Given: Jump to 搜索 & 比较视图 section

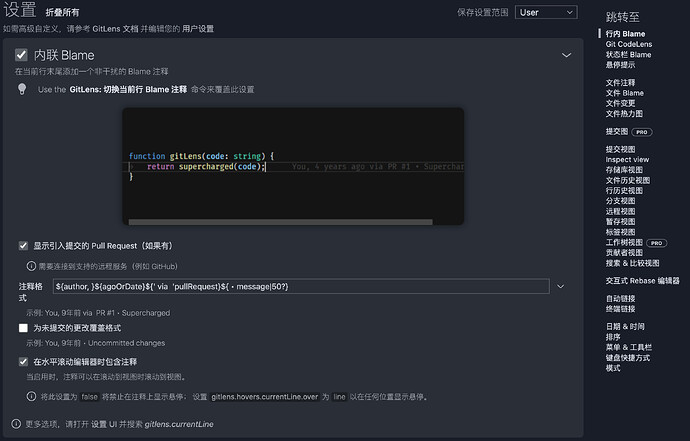Looking at the screenshot, I should 632,263.
